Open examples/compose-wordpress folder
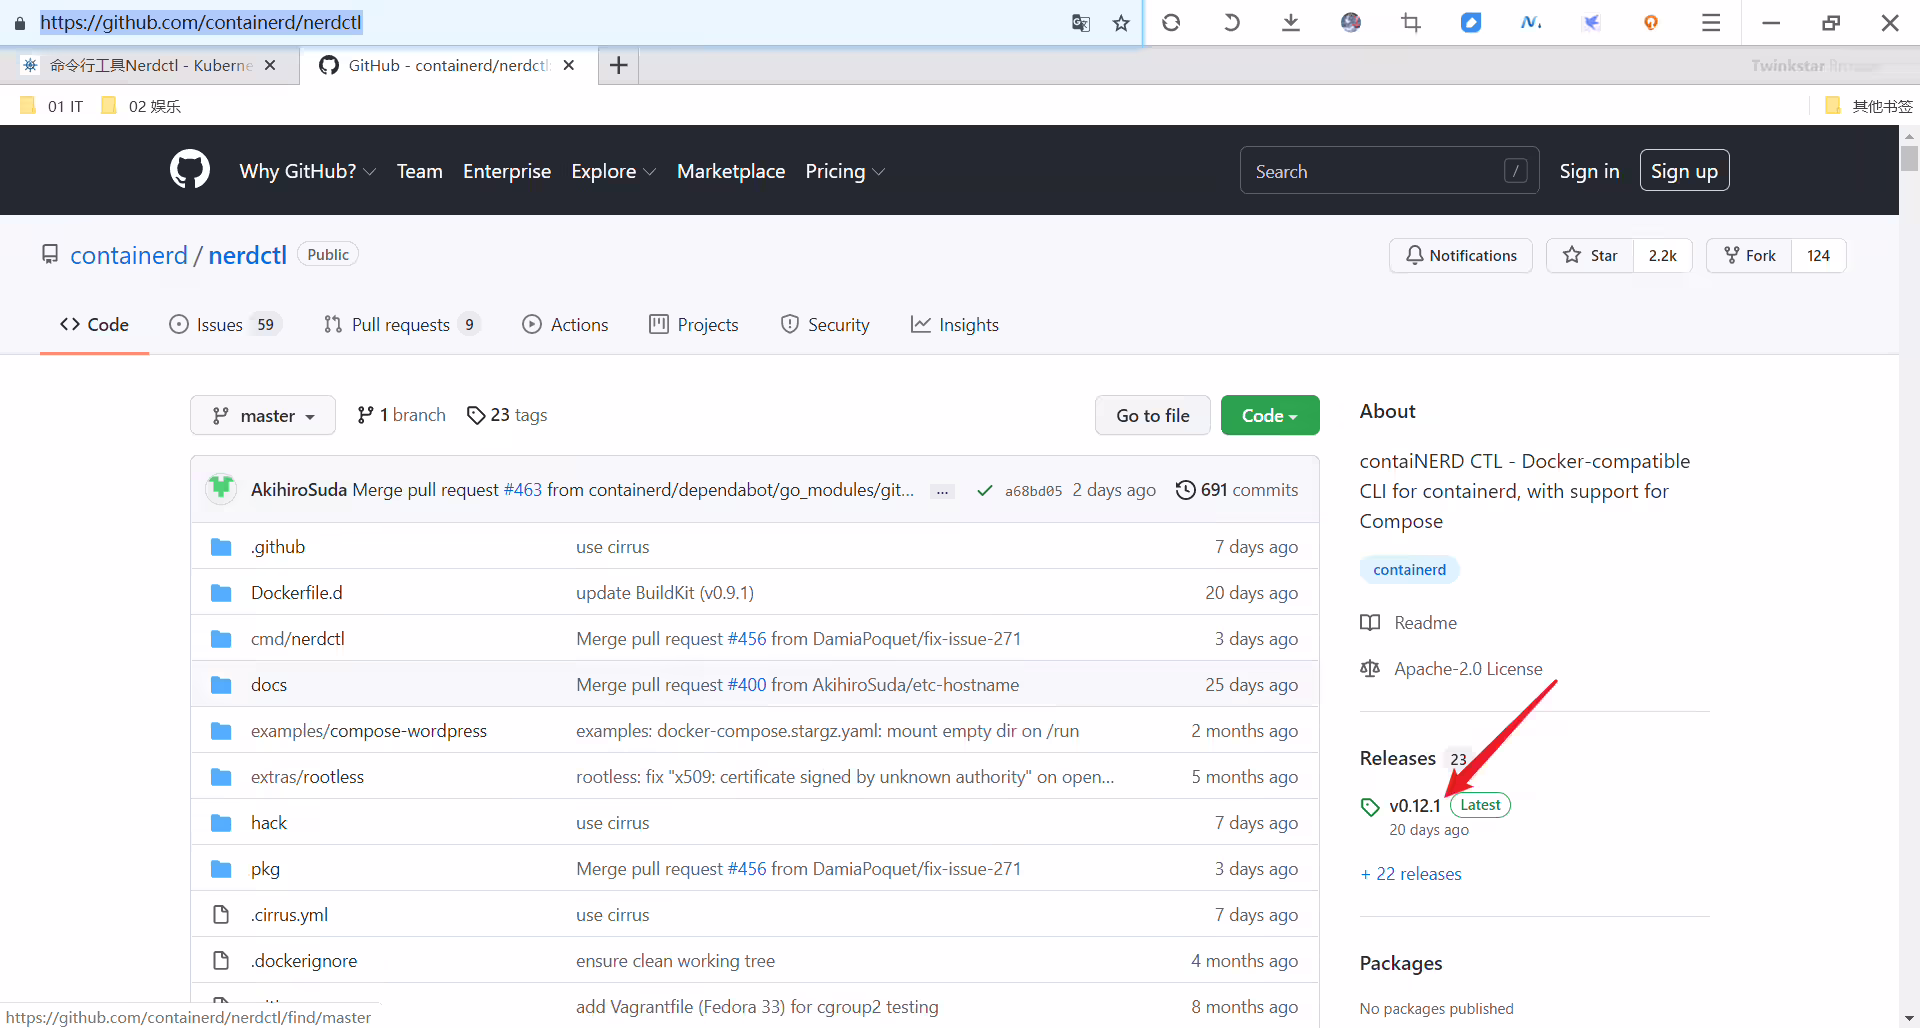This screenshot has height=1028, width=1920. click(369, 731)
